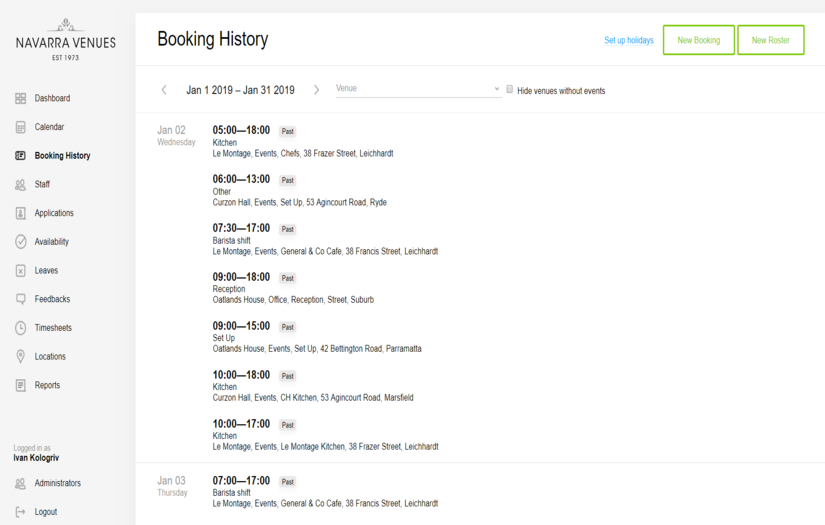The height and width of the screenshot is (525, 825).
Task: Click the Administrators people icon
Action: point(21,483)
